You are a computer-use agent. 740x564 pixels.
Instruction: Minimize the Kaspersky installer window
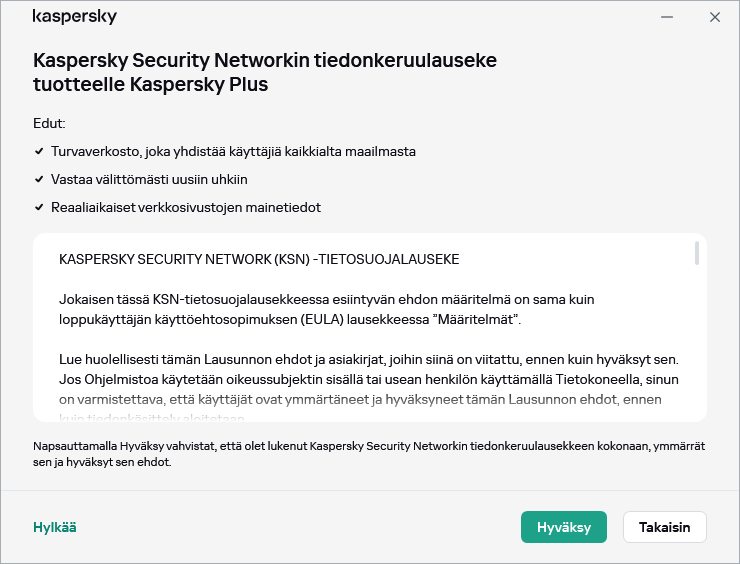tap(666, 17)
